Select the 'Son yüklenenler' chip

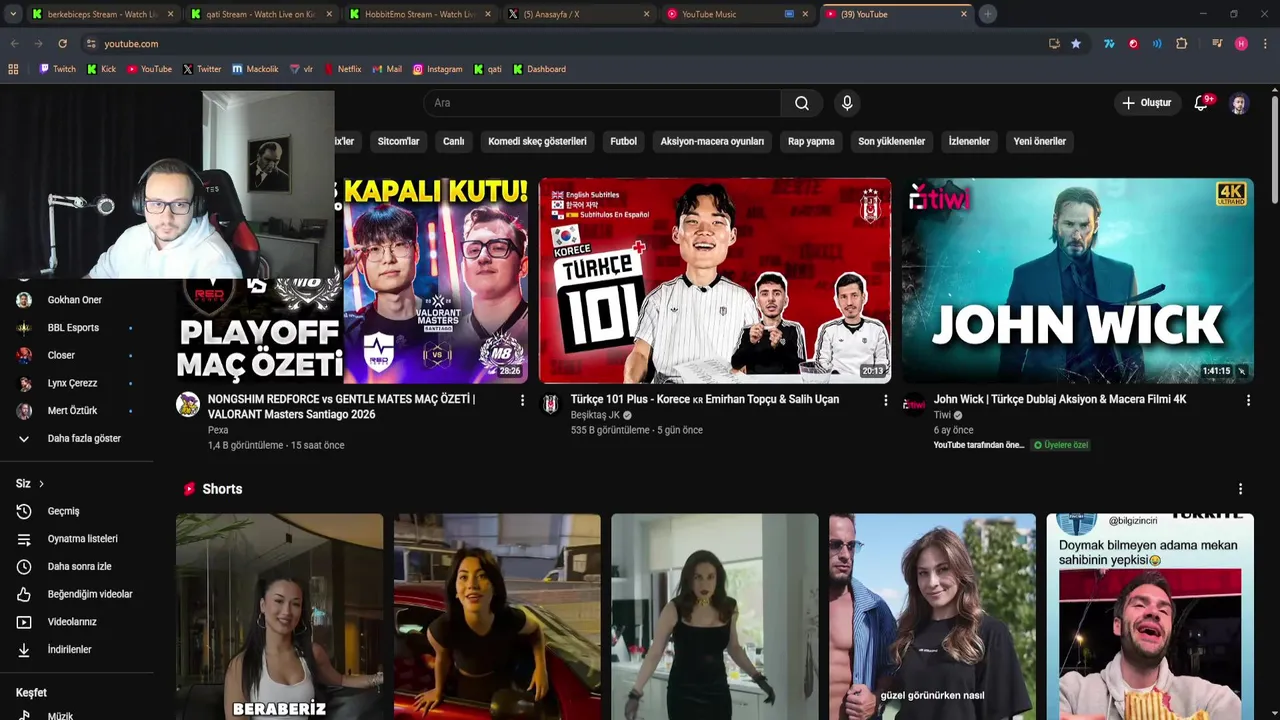[x=891, y=141]
